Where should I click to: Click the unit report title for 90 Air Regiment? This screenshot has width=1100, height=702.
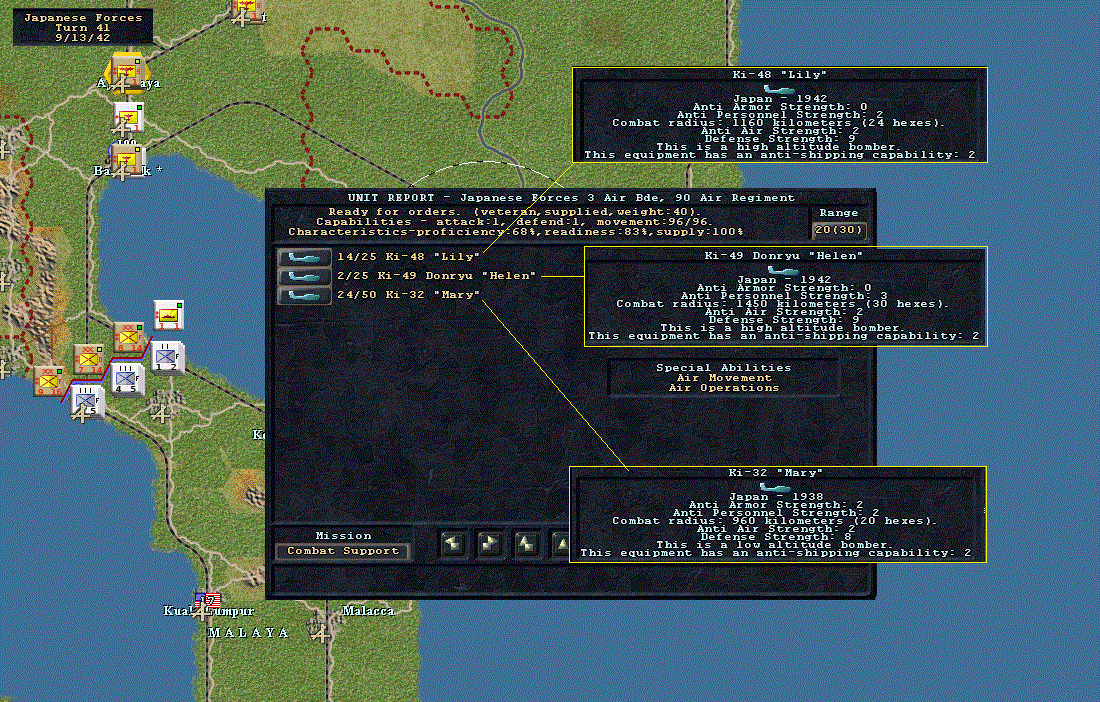pyautogui.click(x=571, y=198)
